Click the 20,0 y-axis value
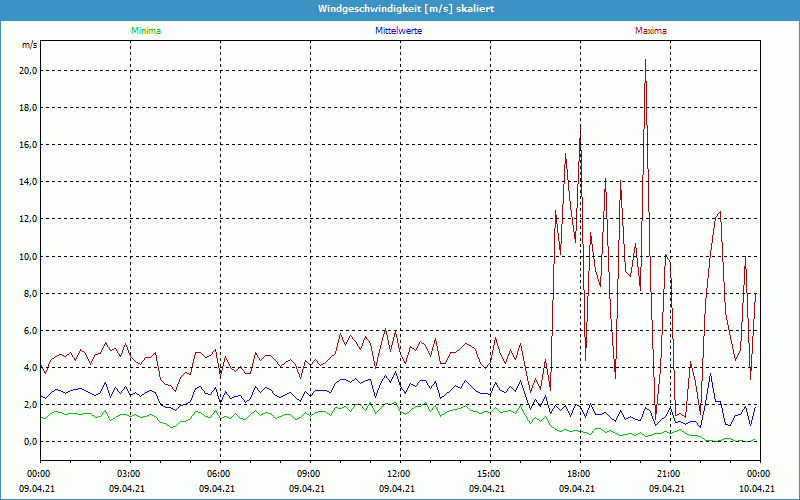The height and width of the screenshot is (500, 800). 28,70
